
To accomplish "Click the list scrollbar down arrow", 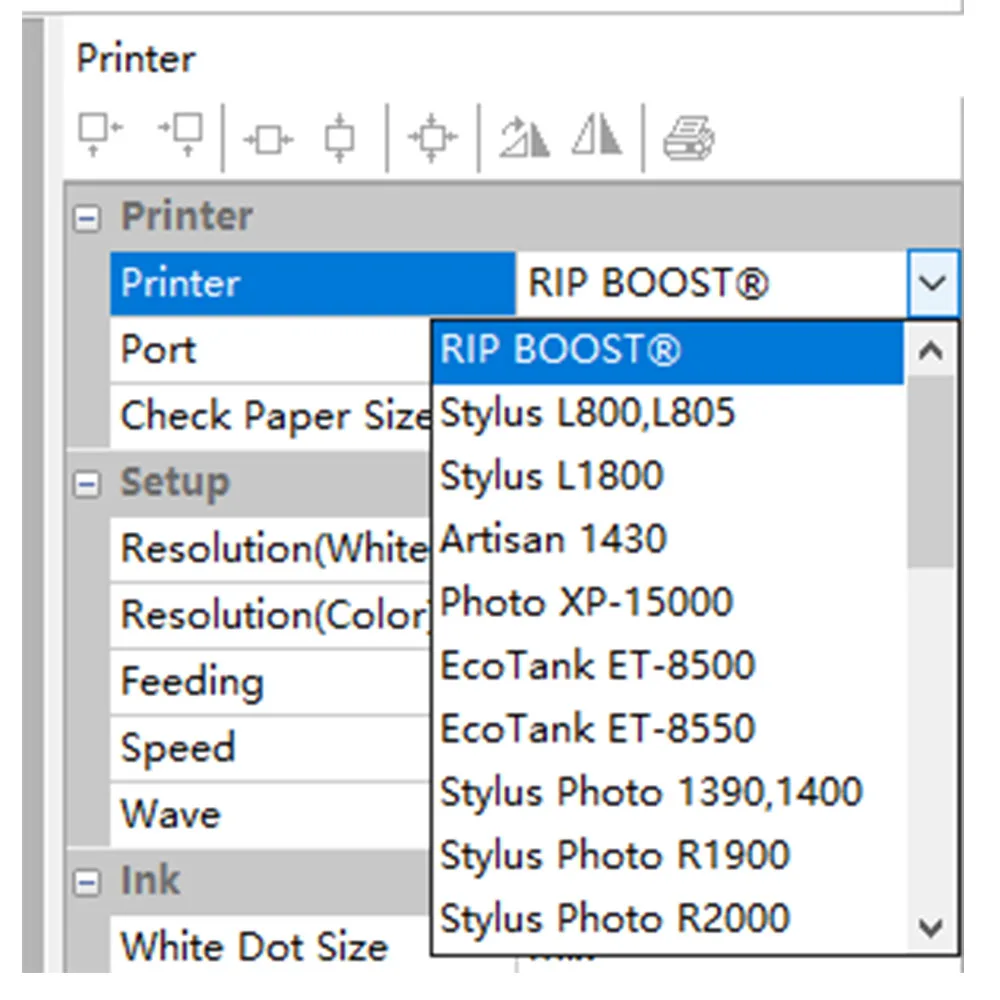I will click(930, 929).
